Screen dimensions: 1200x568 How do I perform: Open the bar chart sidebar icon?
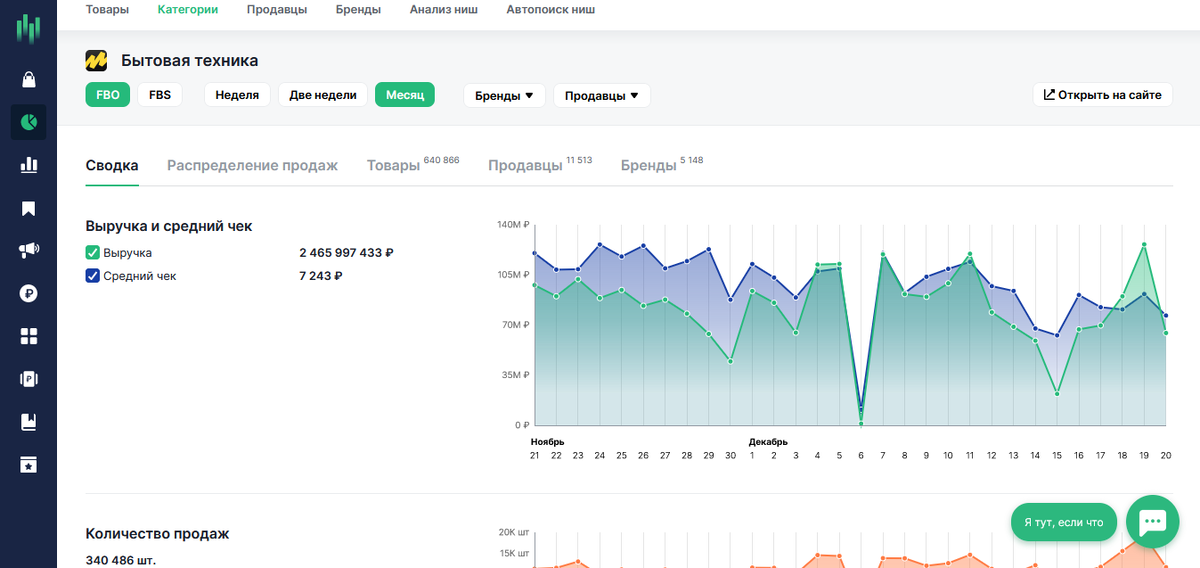(x=28, y=165)
